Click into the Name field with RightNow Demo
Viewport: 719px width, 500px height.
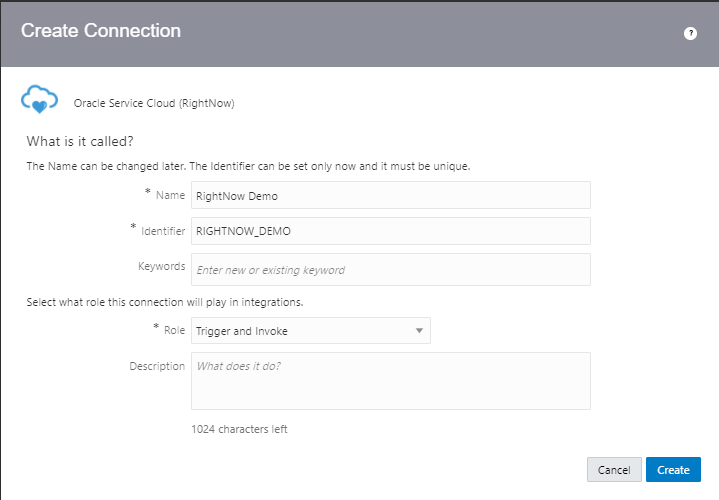pos(390,195)
